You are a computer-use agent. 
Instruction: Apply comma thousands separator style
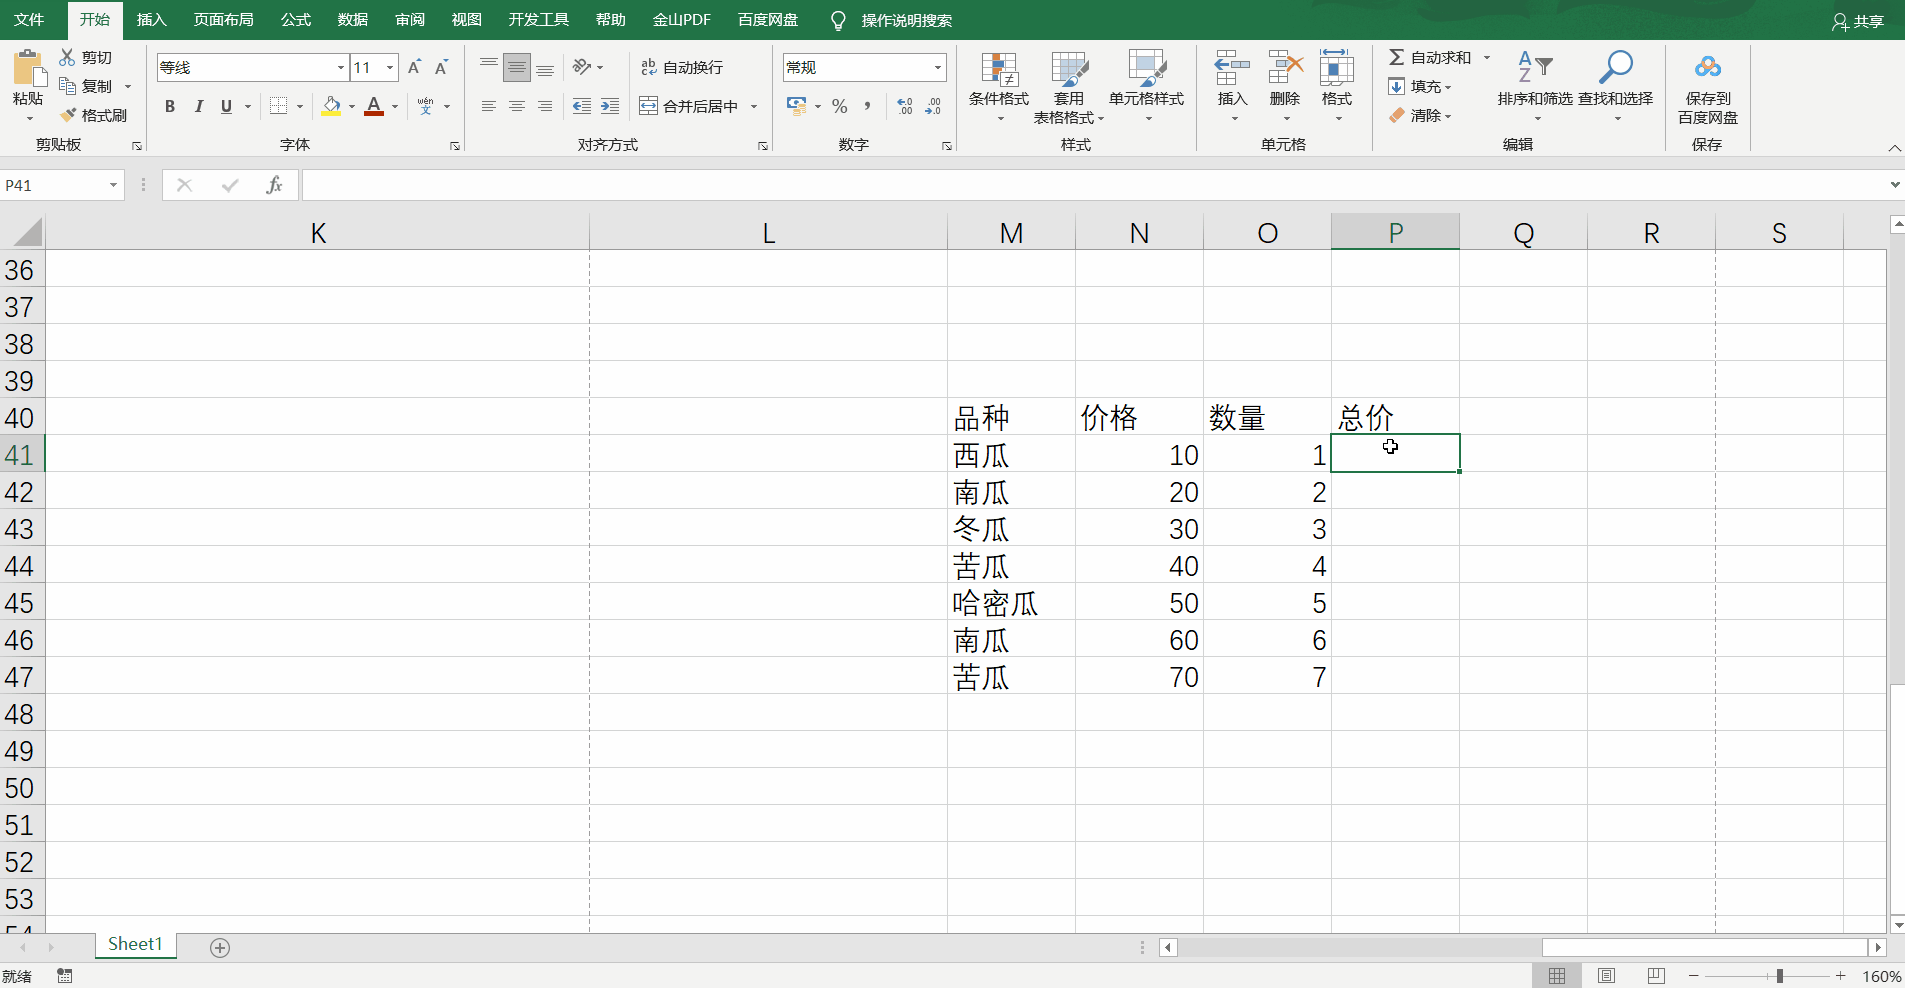pyautogui.click(x=867, y=106)
